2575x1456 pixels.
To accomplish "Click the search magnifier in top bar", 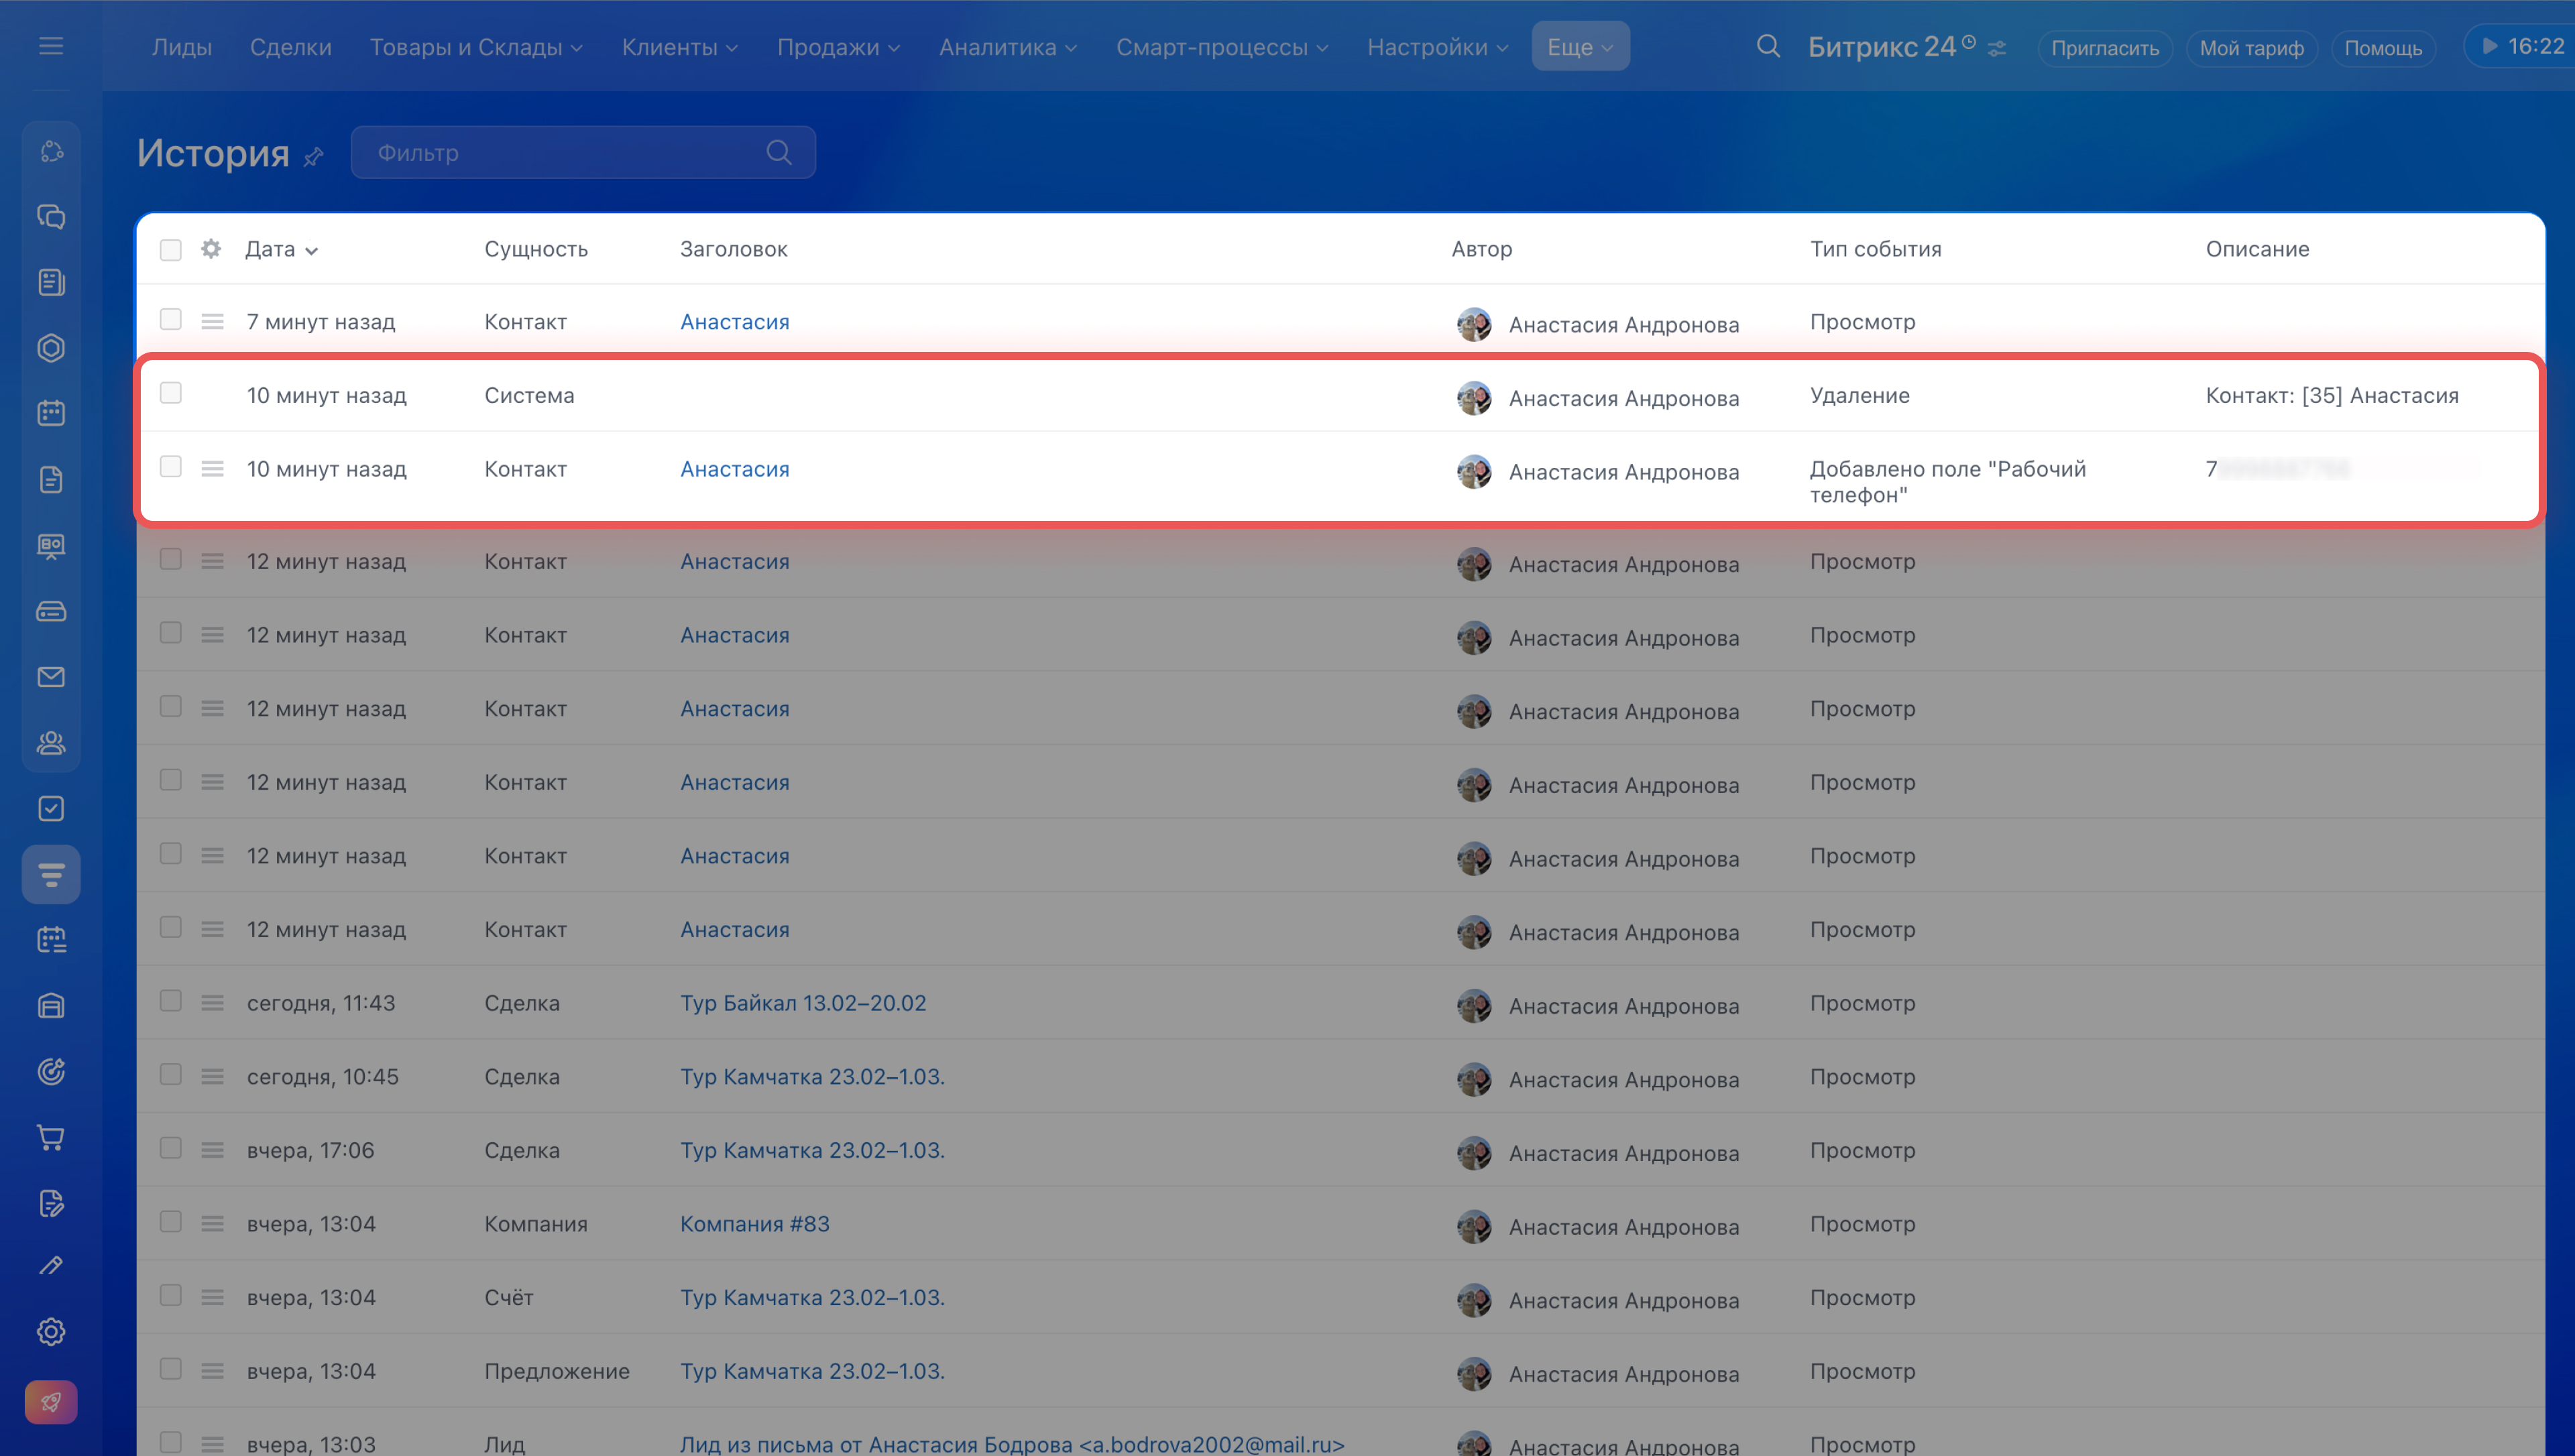I will [1767, 47].
